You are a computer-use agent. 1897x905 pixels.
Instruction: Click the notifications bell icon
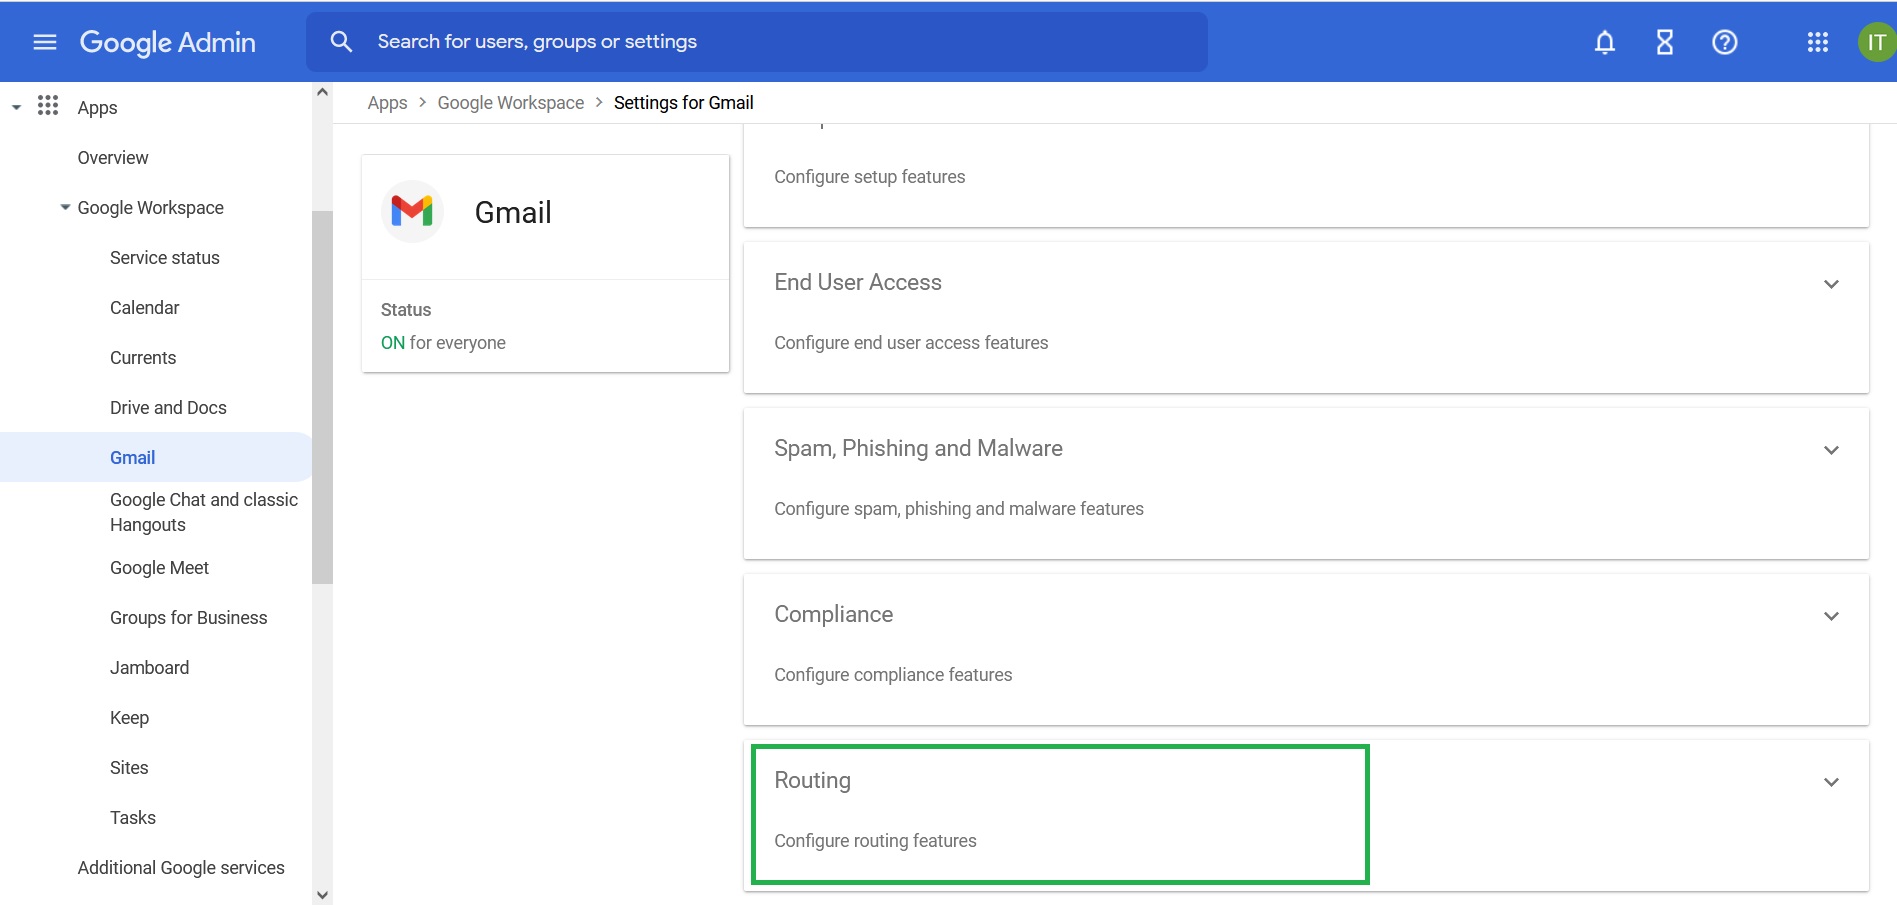tap(1604, 42)
